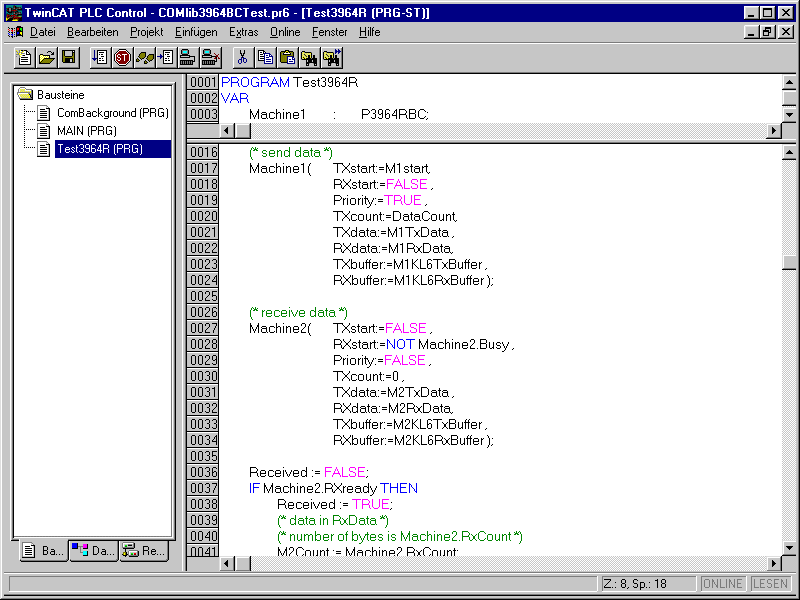The image size is (800, 600).
Task: Minimize the inner document window
Action: [x=751, y=32]
